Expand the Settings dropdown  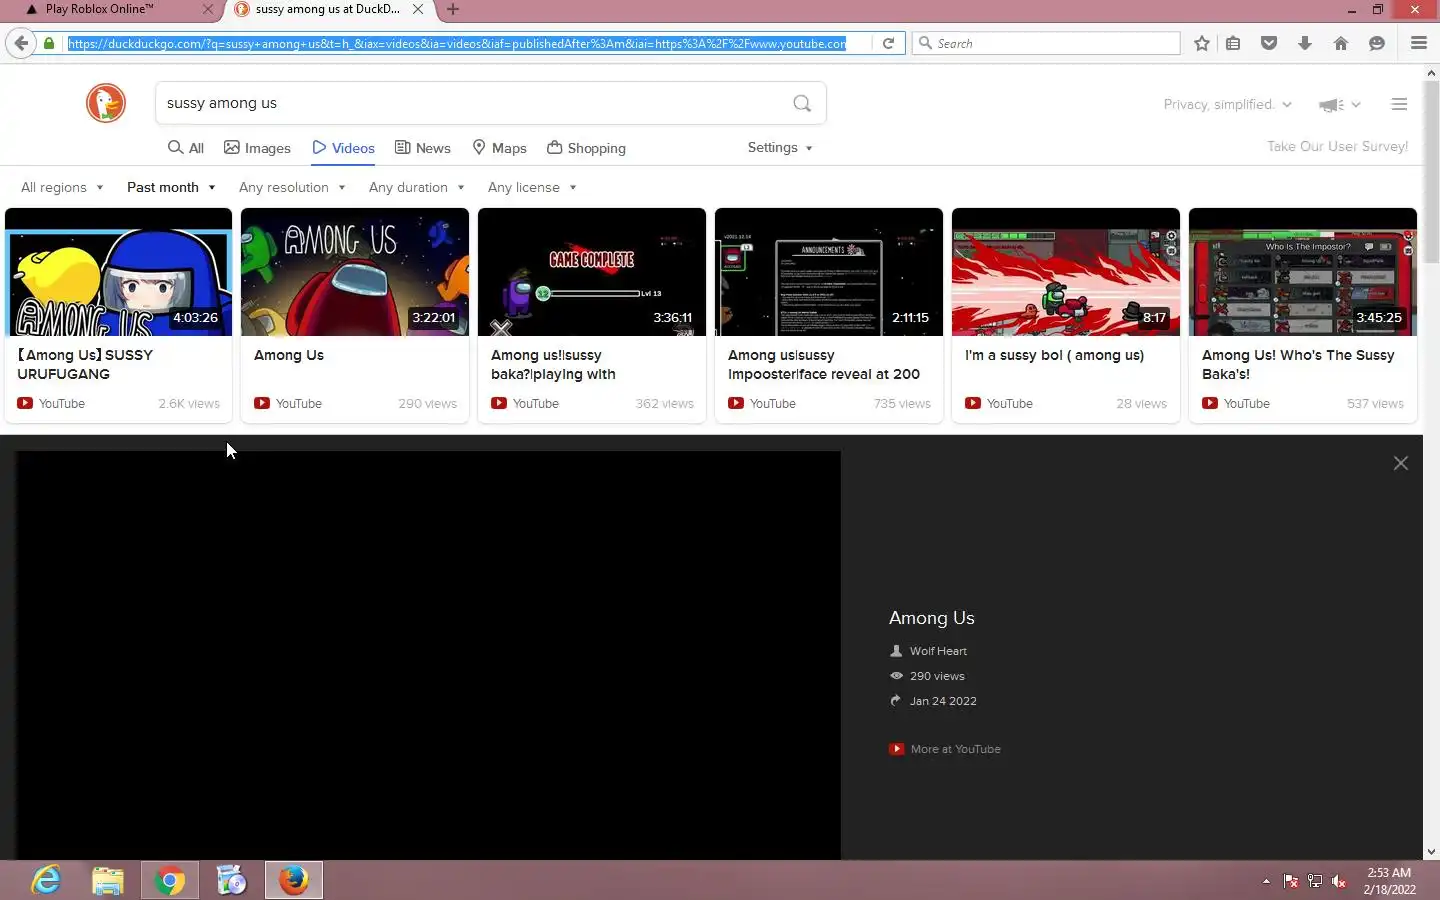point(780,147)
